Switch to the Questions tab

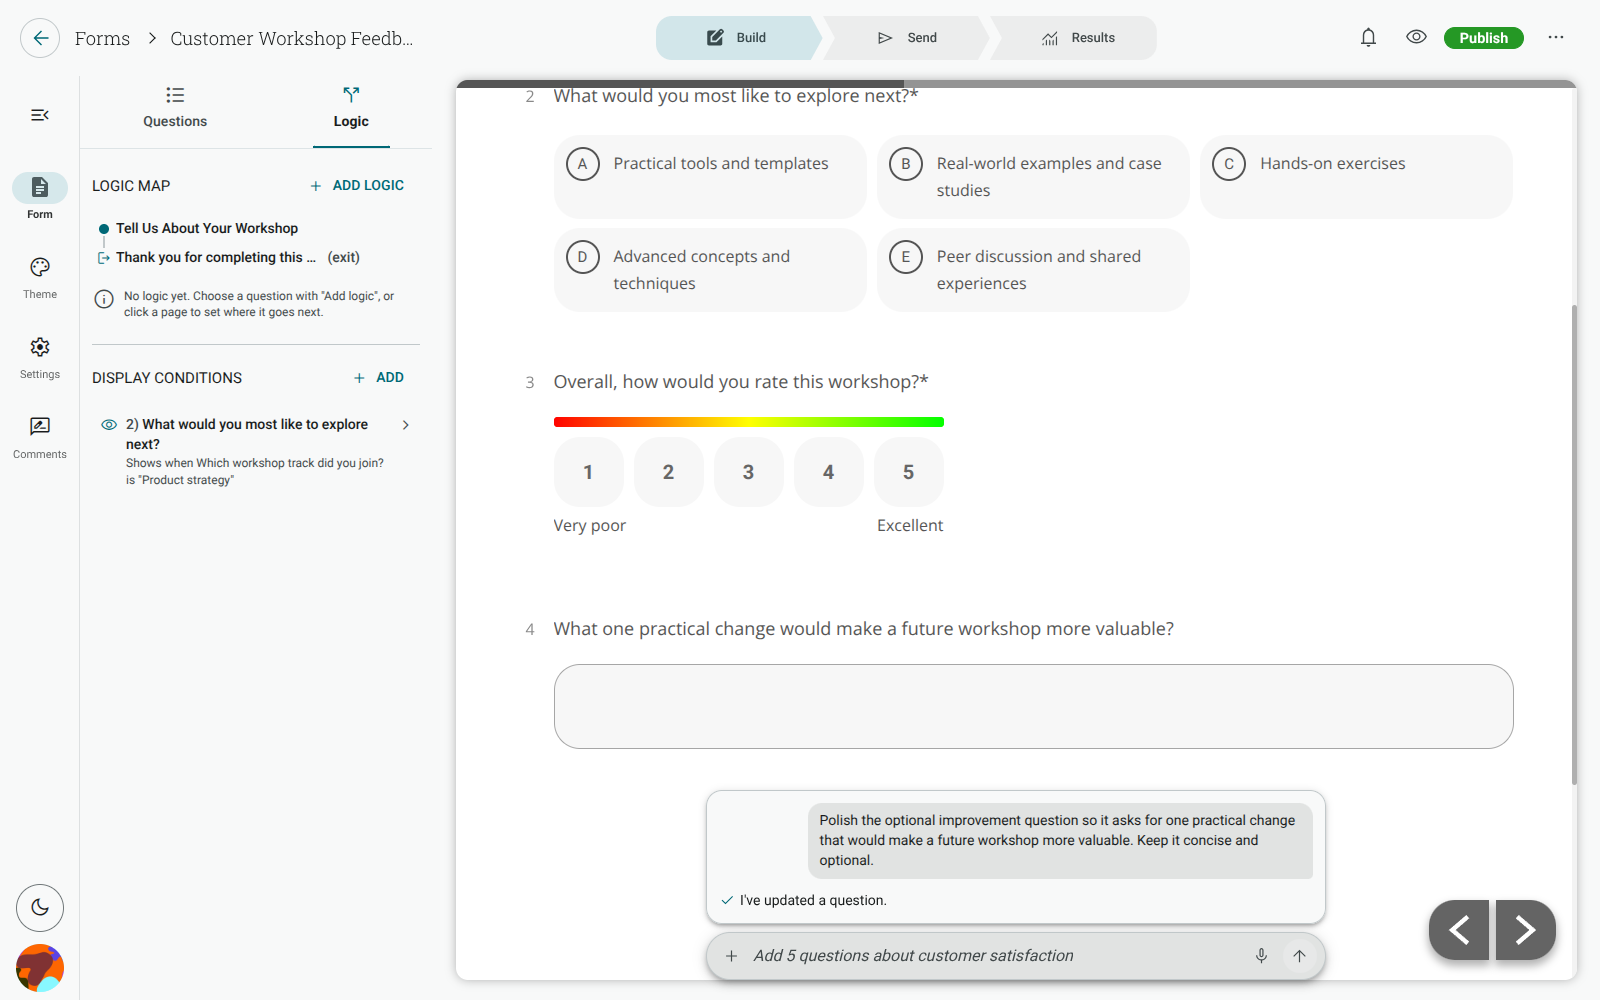pyautogui.click(x=175, y=108)
